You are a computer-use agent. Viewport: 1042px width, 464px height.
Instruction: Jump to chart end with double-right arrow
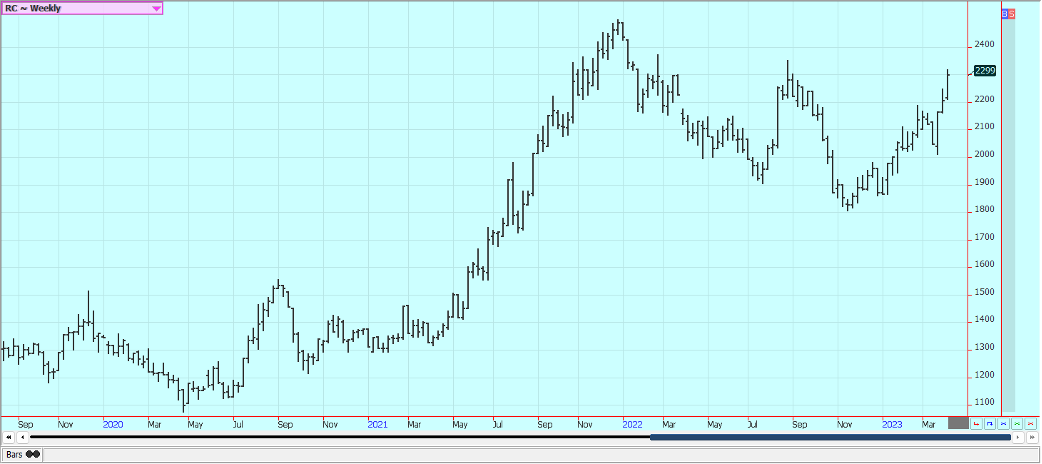coord(1032,437)
